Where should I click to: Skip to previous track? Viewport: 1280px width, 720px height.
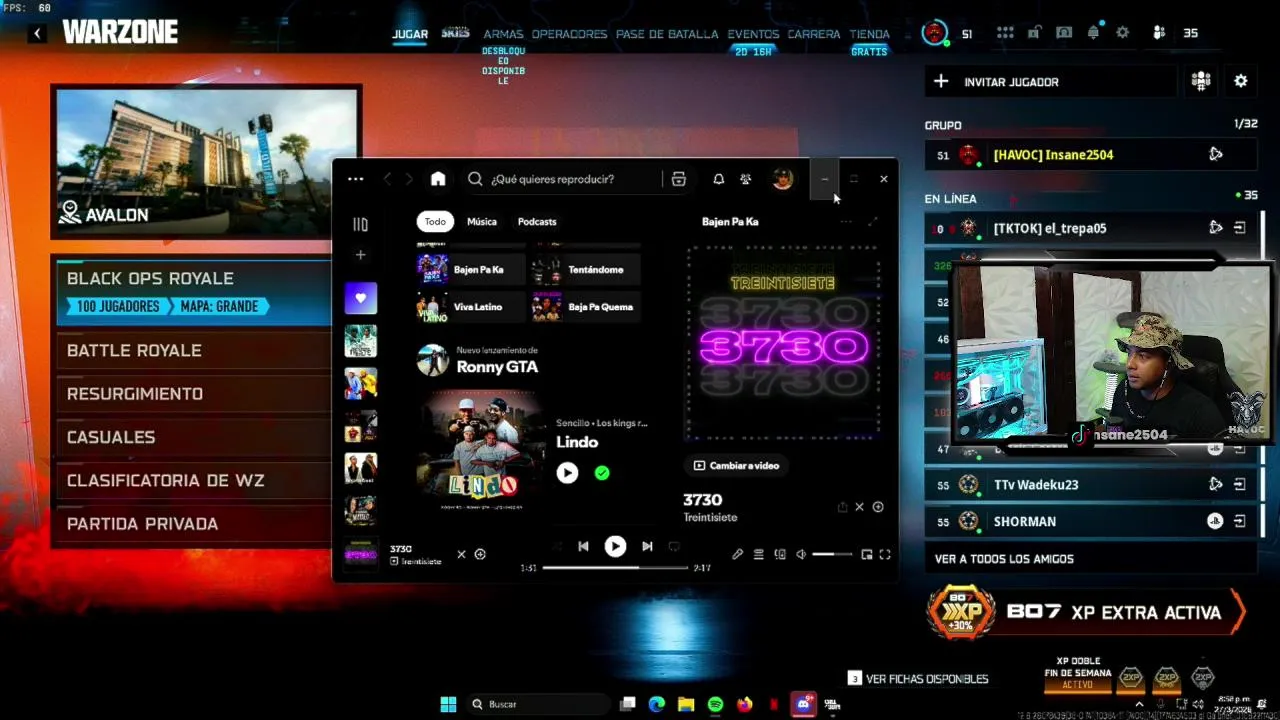pos(583,546)
